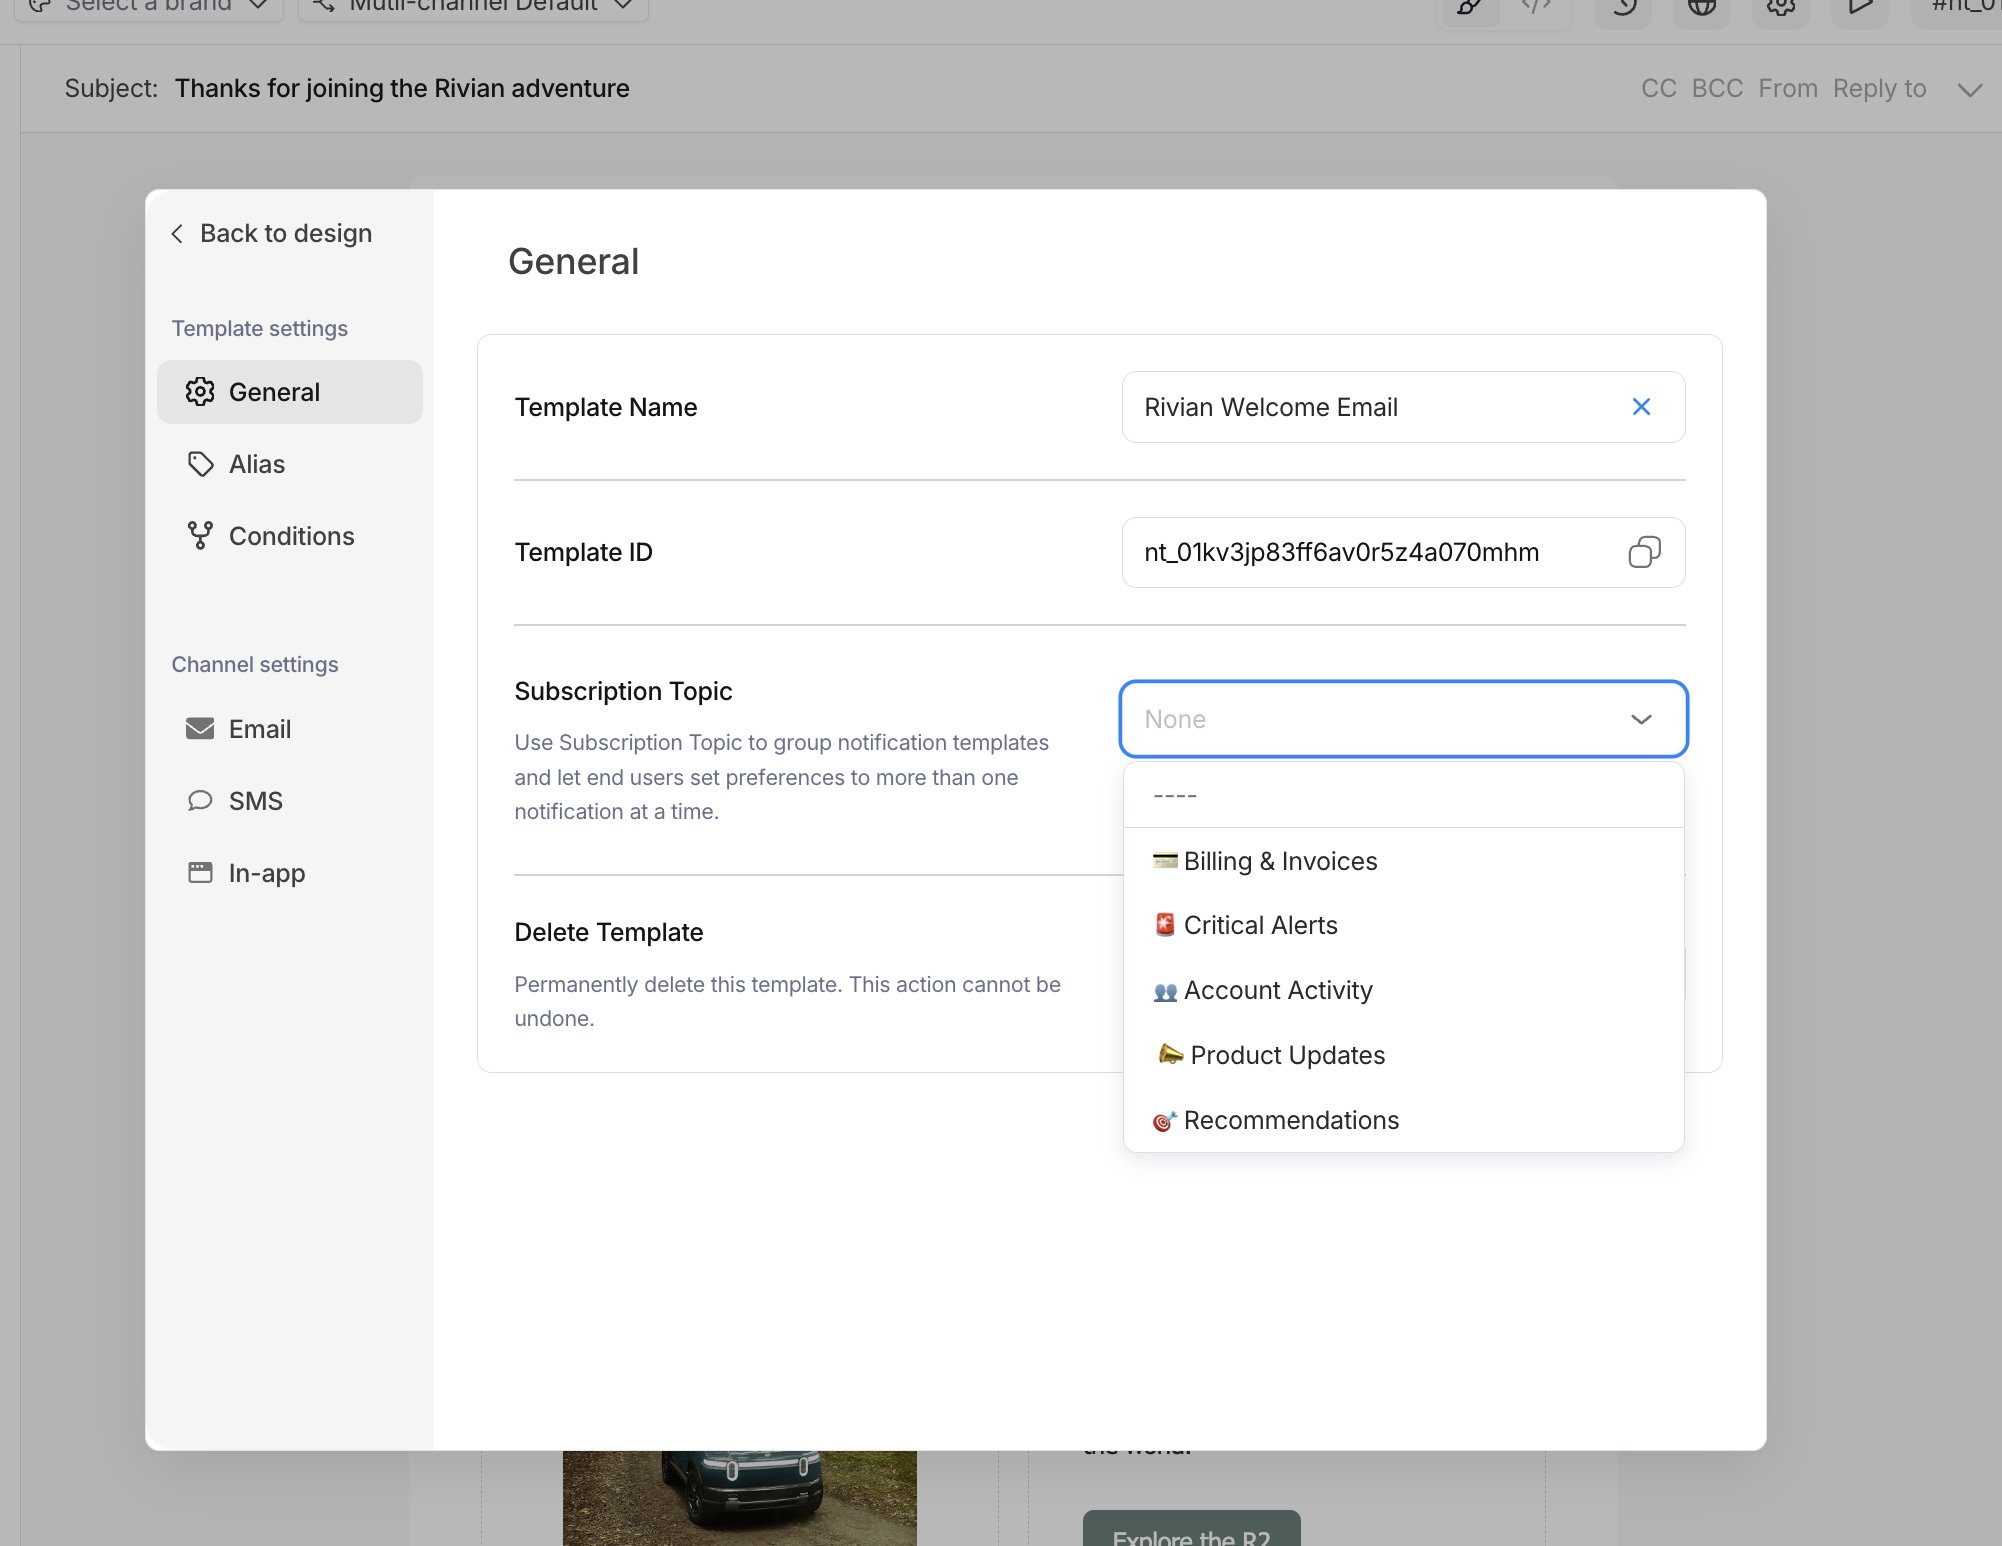Choose Billing & Invoices topic
The width and height of the screenshot is (2002, 1546).
point(1404,861)
